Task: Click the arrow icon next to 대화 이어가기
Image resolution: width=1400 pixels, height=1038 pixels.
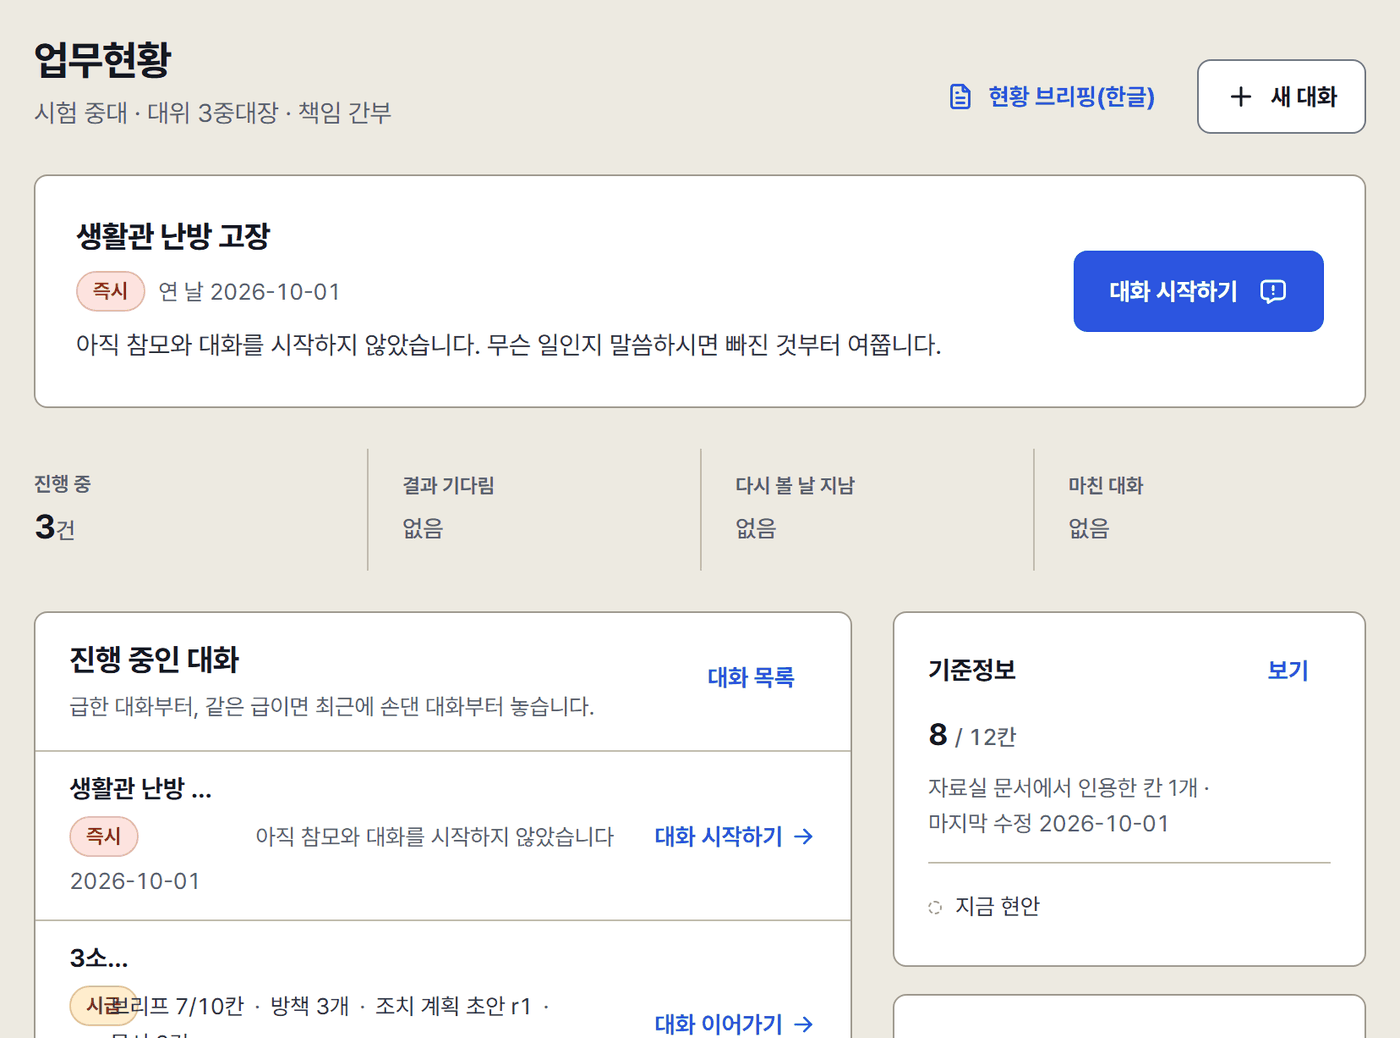Action: 803,1024
